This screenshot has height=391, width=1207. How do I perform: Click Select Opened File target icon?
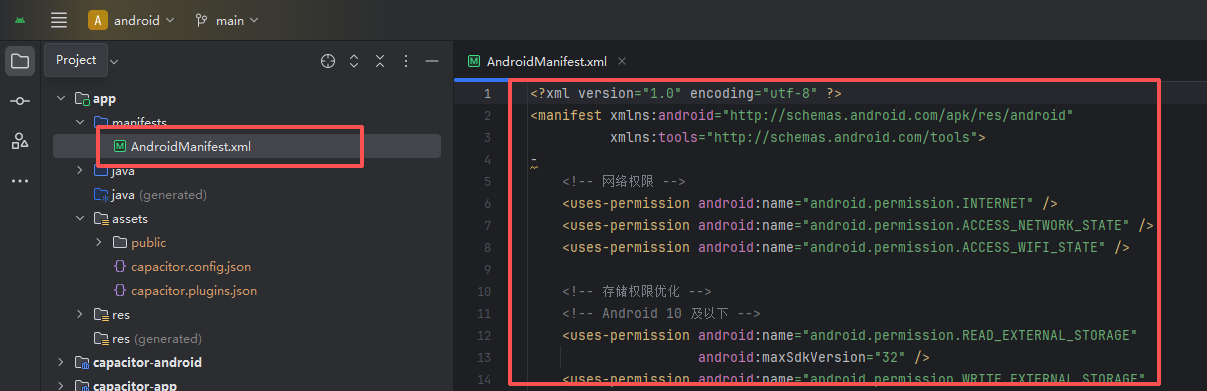click(328, 61)
